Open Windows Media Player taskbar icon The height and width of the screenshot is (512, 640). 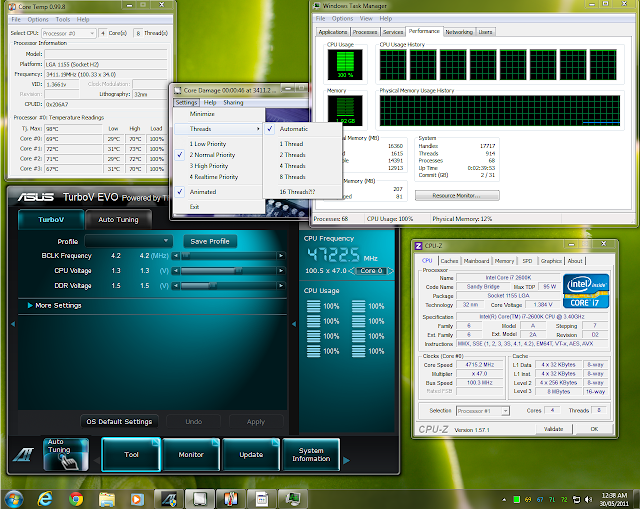(x=138, y=498)
